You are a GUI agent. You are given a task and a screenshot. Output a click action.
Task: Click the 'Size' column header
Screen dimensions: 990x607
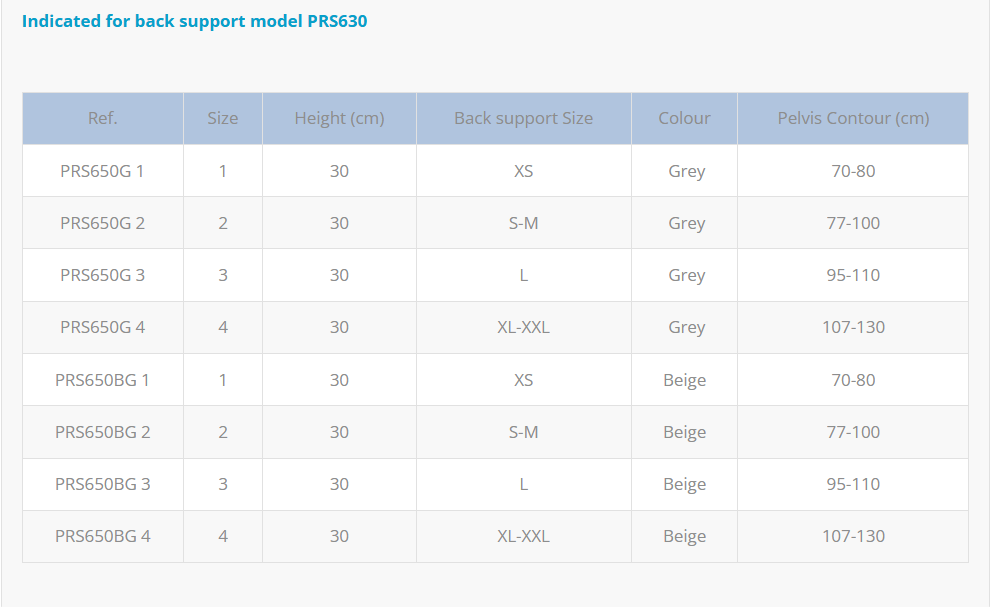[x=223, y=118]
